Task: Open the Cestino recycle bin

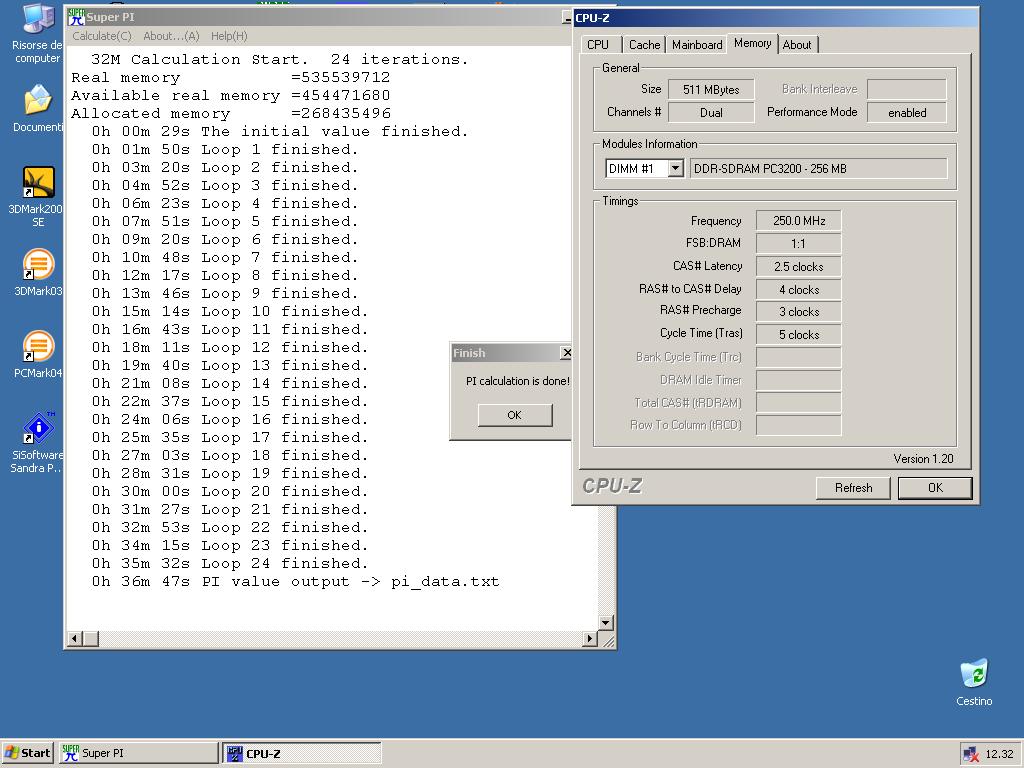Action: click(973, 674)
